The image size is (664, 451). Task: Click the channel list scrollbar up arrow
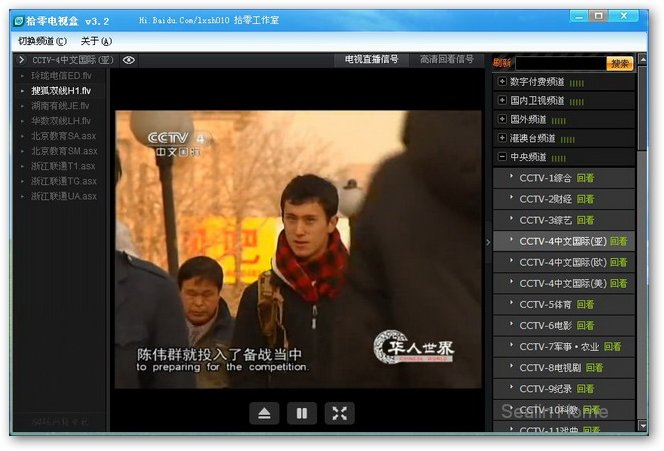tap(643, 60)
